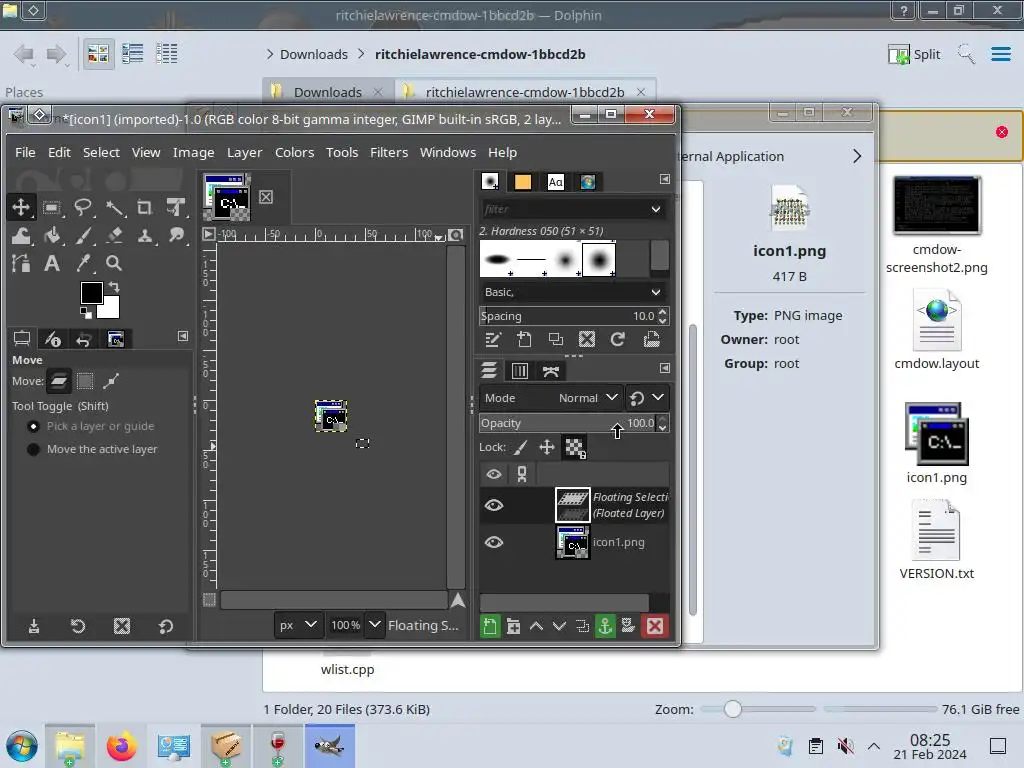Open the File menu
This screenshot has width=1024, height=768.
coord(25,152)
